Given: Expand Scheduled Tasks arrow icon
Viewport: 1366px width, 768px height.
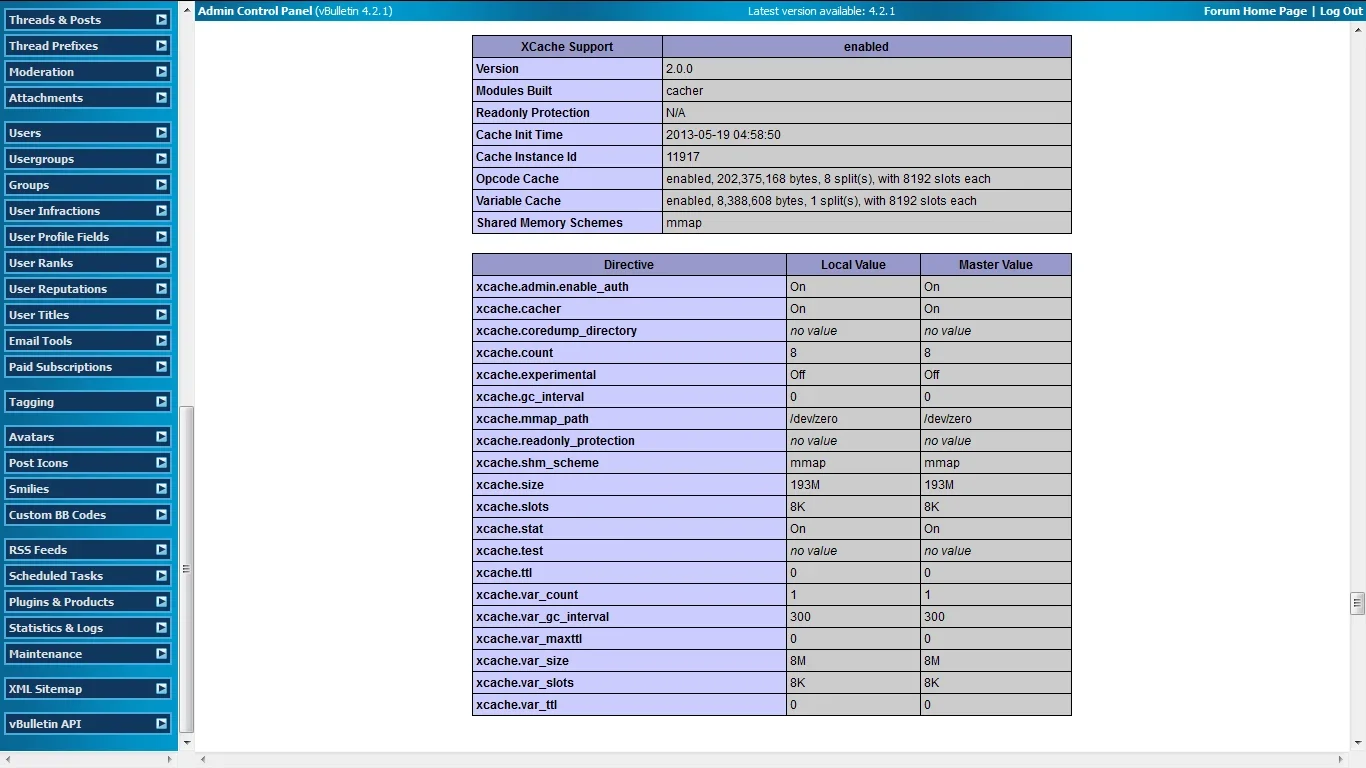Looking at the screenshot, I should (x=161, y=576).
